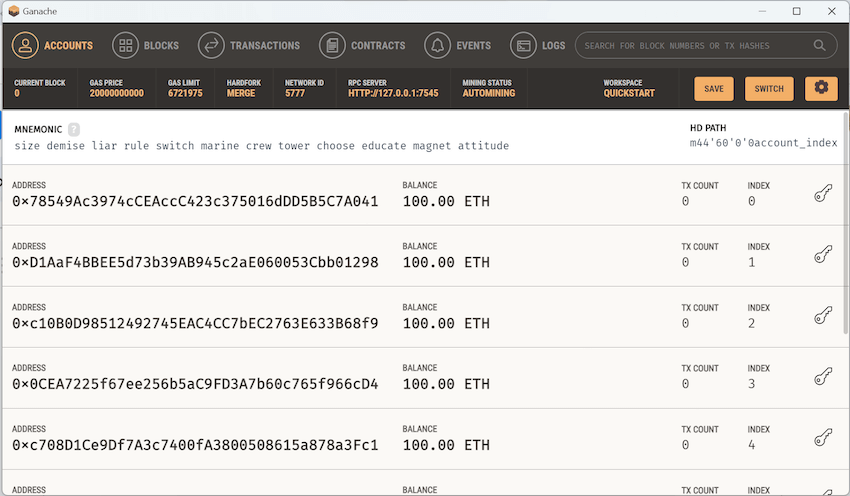This screenshot has width=850, height=496.
Task: Open the Blocks grid icon
Action: click(126, 46)
